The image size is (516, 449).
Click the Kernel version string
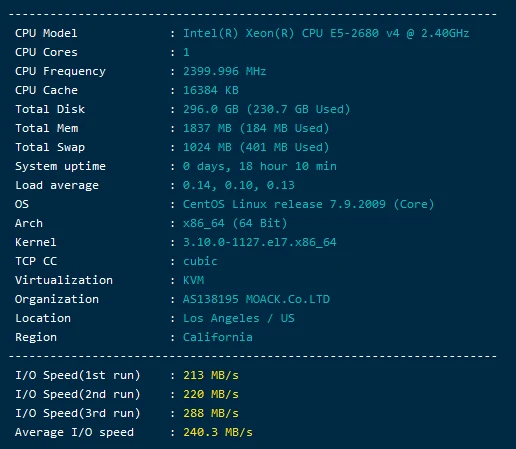(260, 242)
